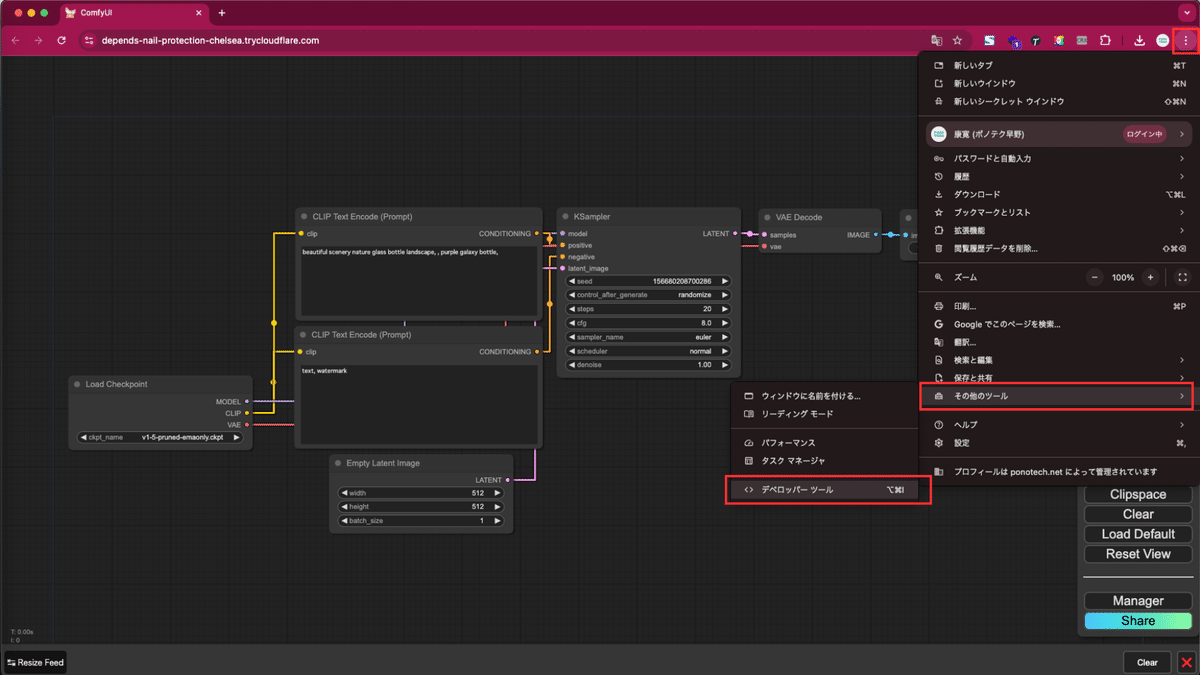This screenshot has width=1200, height=675.
Task: Select ウィンドウに名前を付ける
Action: pyautogui.click(x=825, y=396)
